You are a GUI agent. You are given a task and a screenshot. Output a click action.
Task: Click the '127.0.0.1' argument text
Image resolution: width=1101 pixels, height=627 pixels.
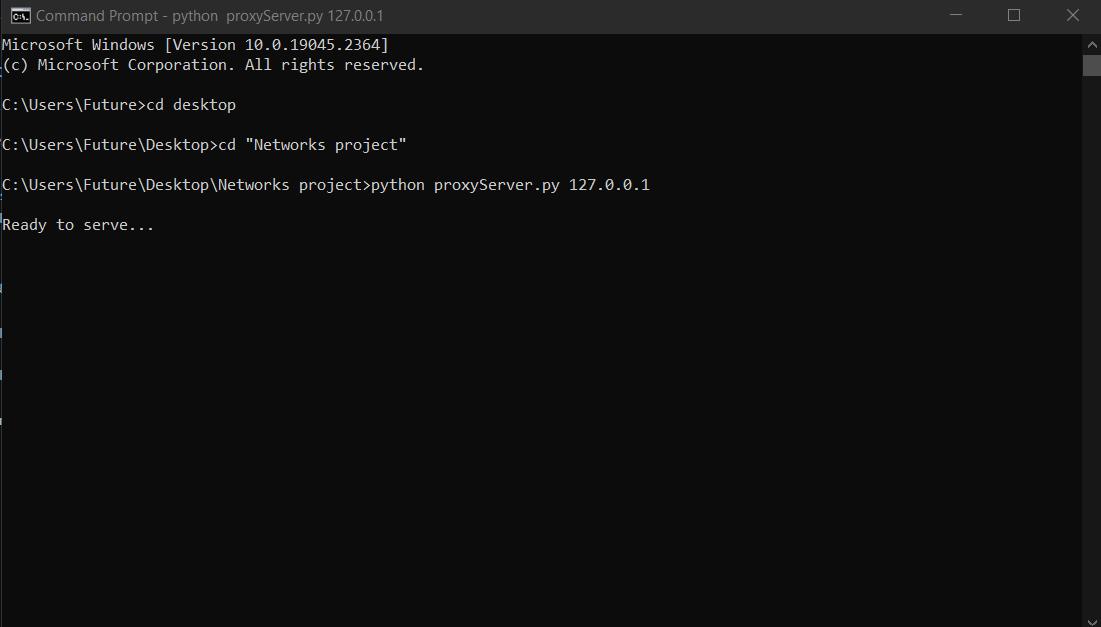point(609,184)
